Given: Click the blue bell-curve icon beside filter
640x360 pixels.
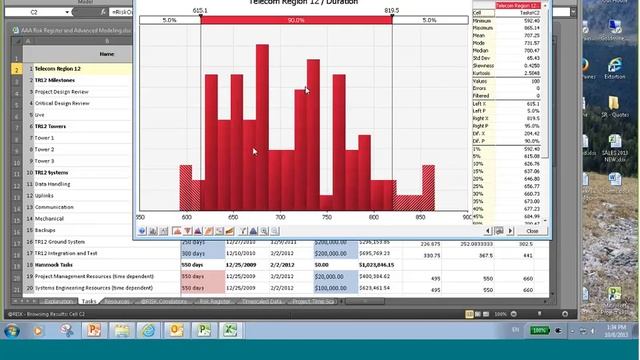Looking at the screenshot, I should (253, 231).
